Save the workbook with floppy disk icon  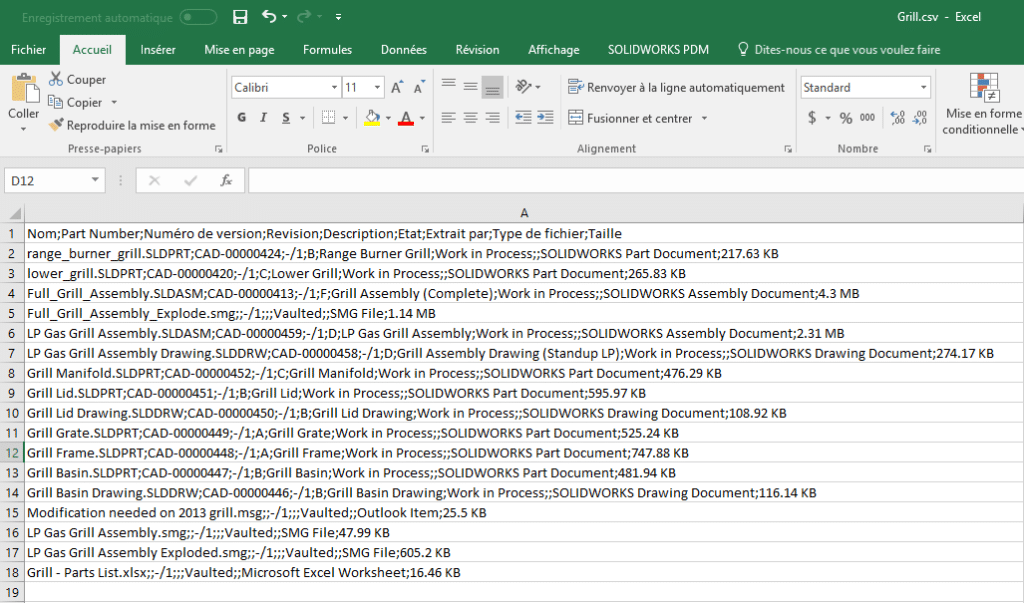pyautogui.click(x=240, y=17)
